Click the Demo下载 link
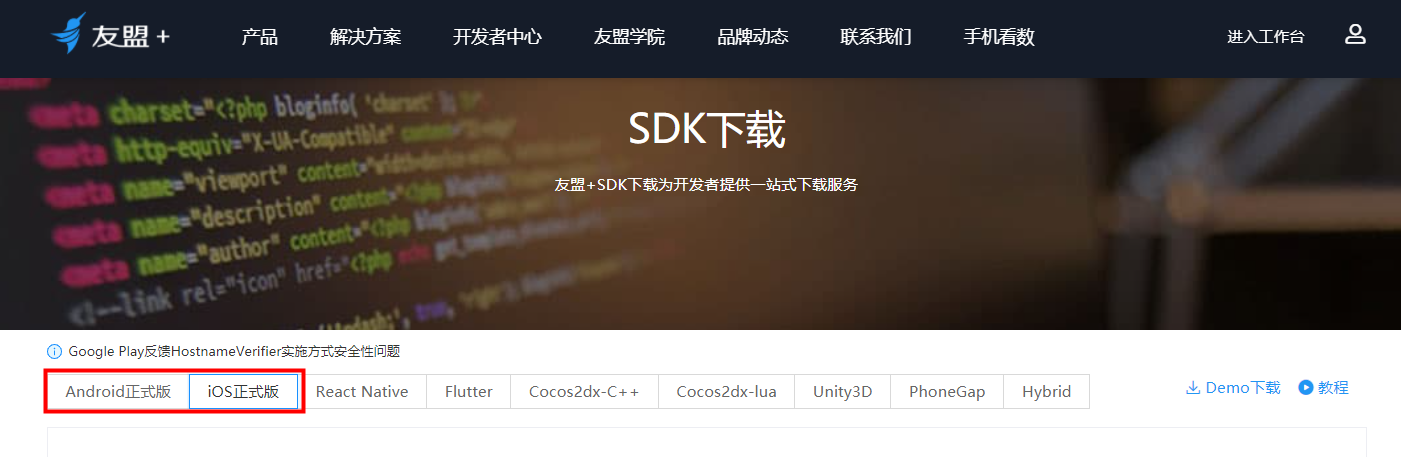 pyautogui.click(x=1243, y=387)
